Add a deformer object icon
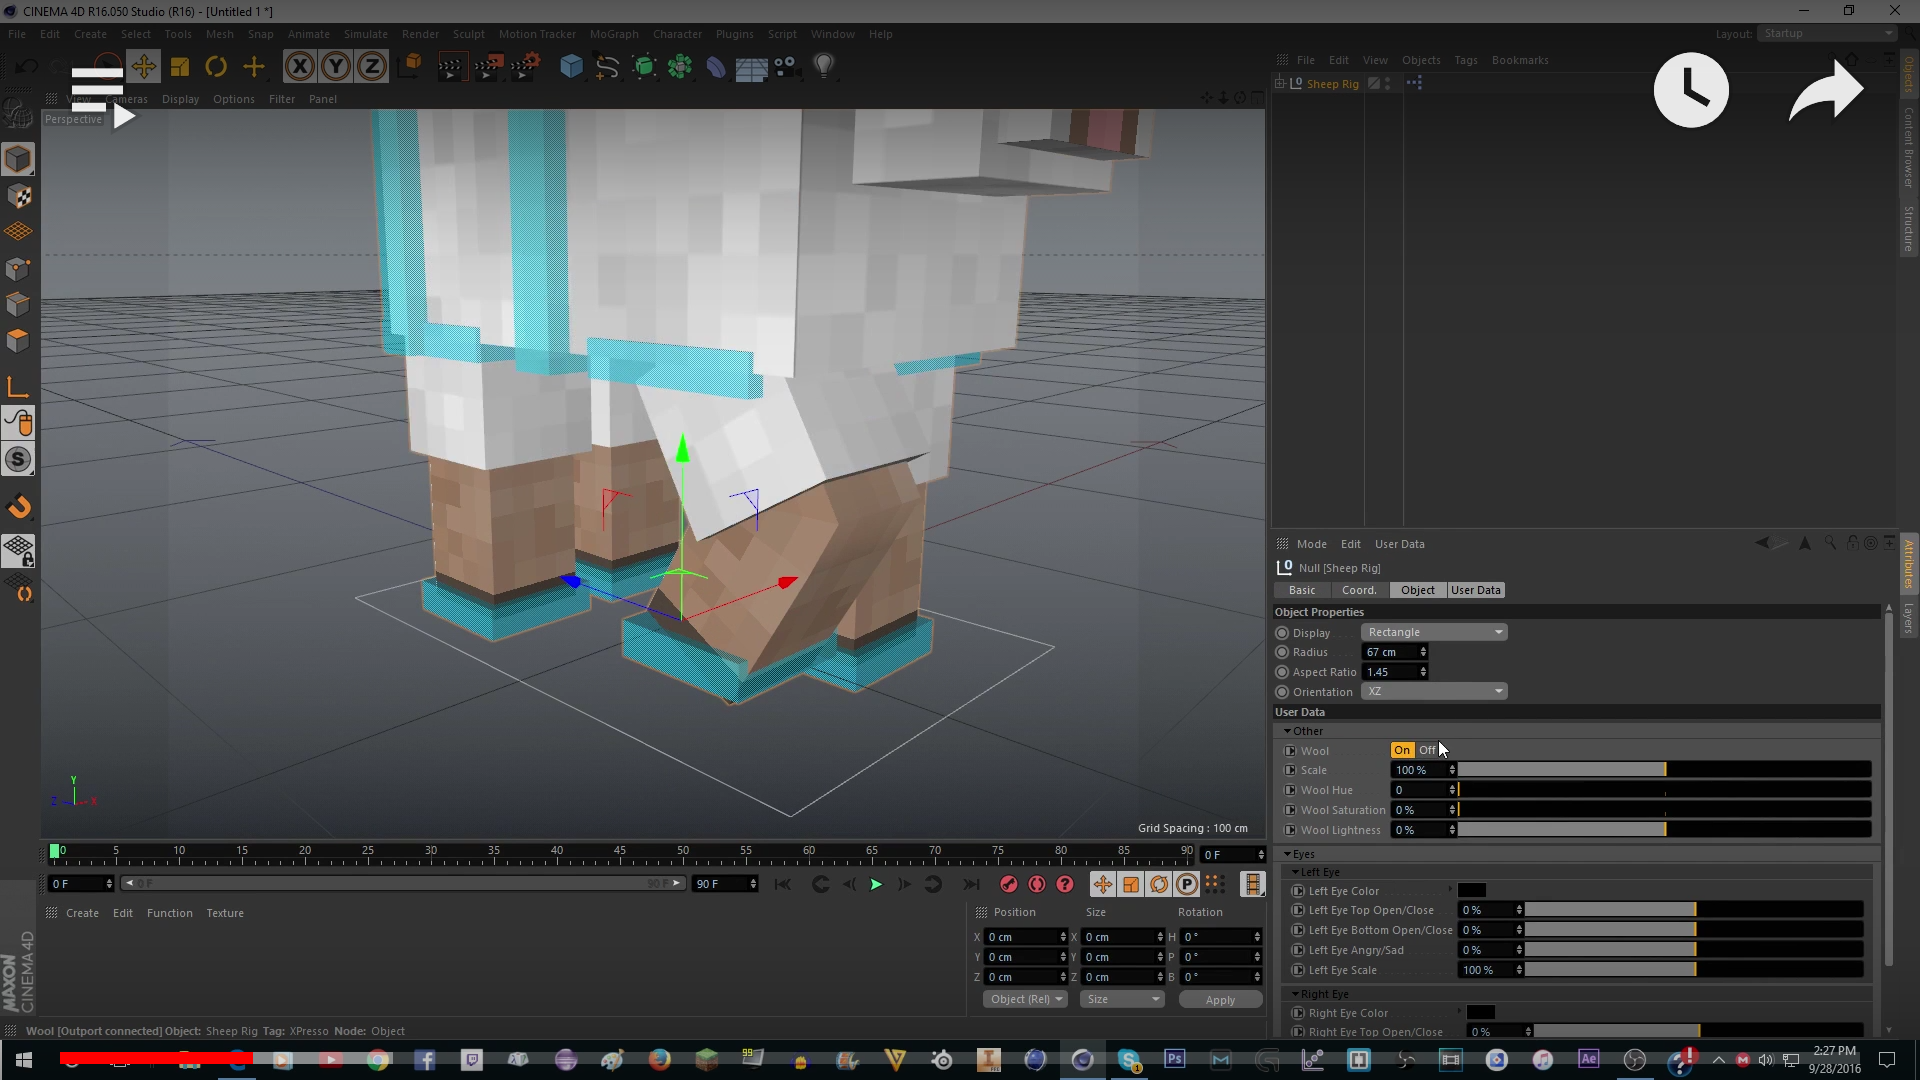1920x1080 pixels. click(716, 66)
